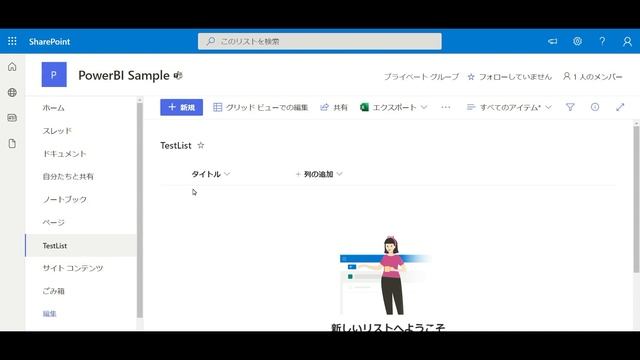Select TestList in the left navigation

(x=81, y=245)
